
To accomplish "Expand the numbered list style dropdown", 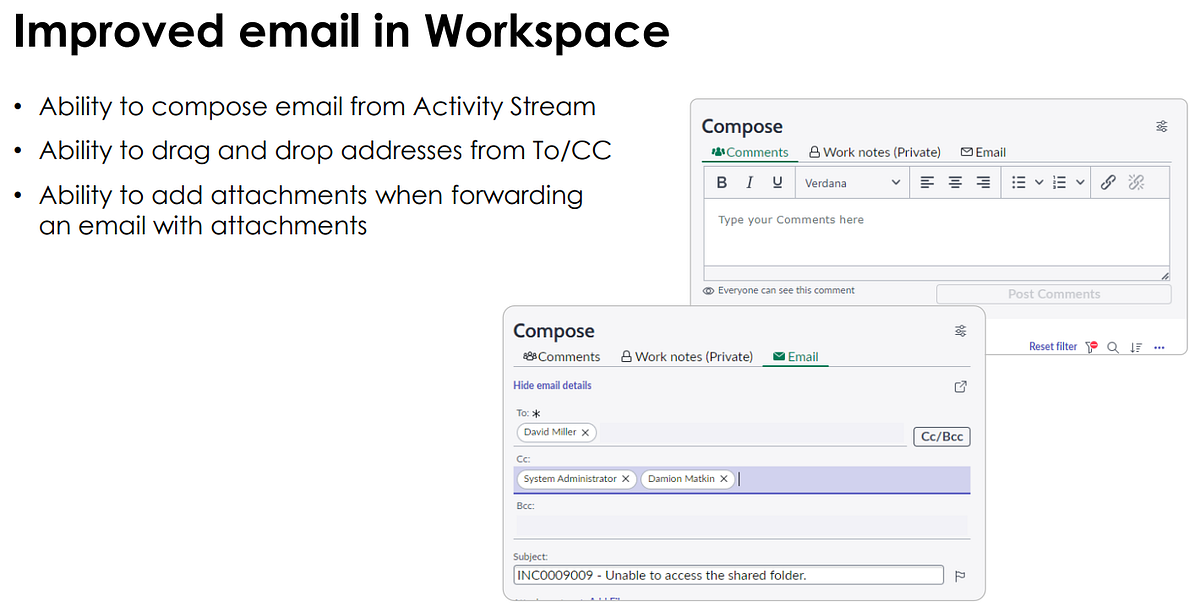I will click(x=1080, y=183).
